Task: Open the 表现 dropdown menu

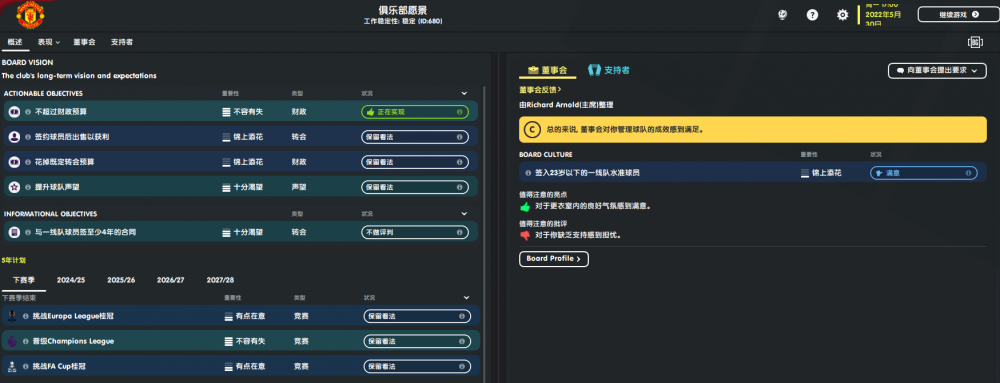Action: [48, 42]
